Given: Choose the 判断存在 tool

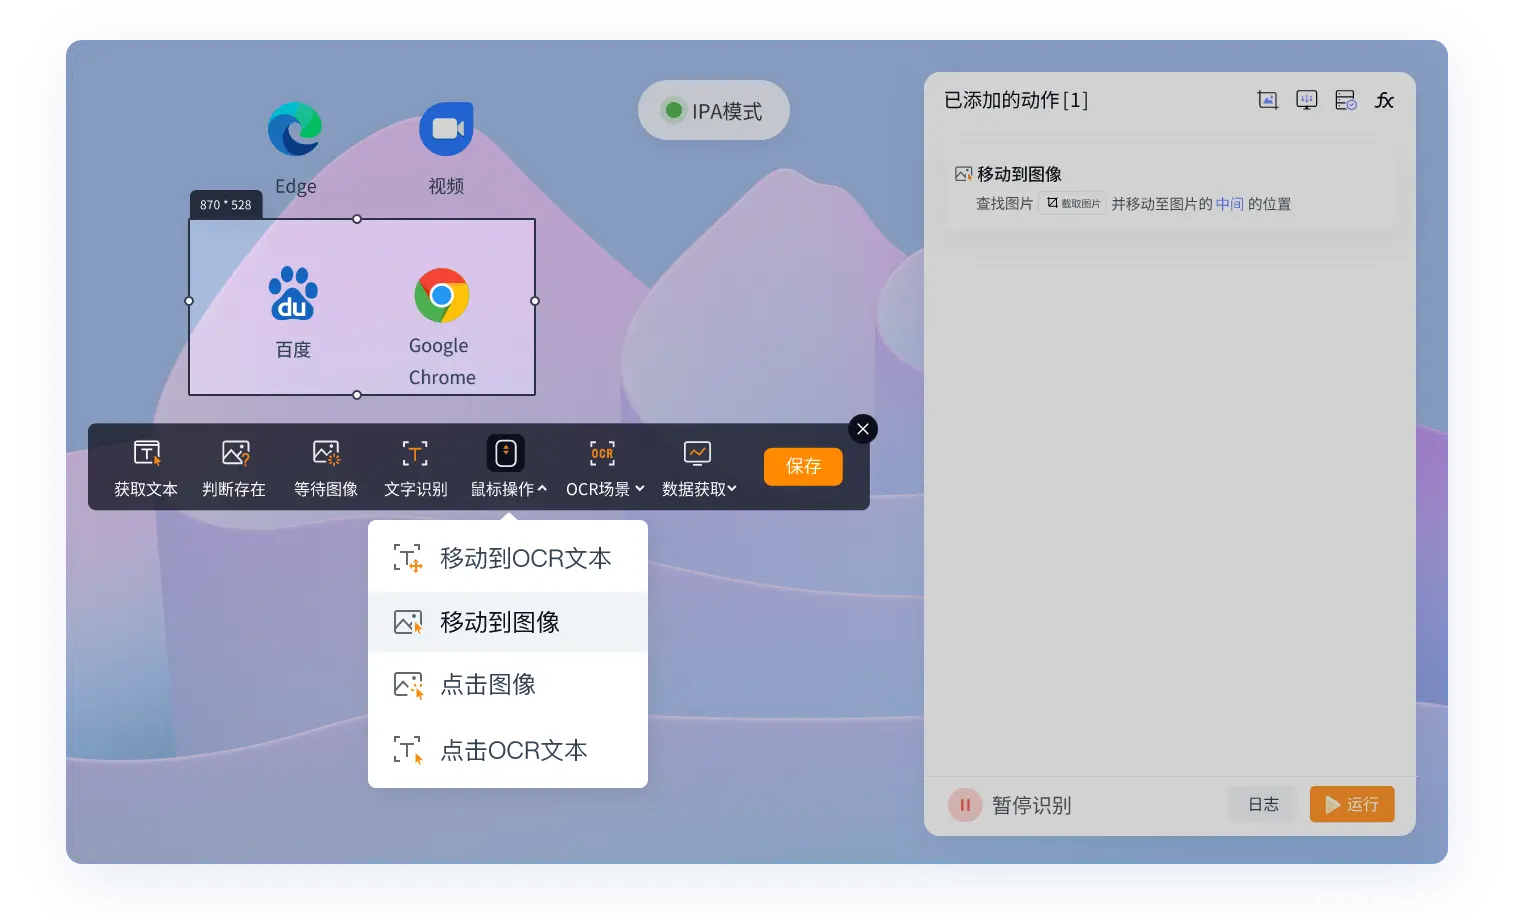Looking at the screenshot, I should (x=234, y=468).
